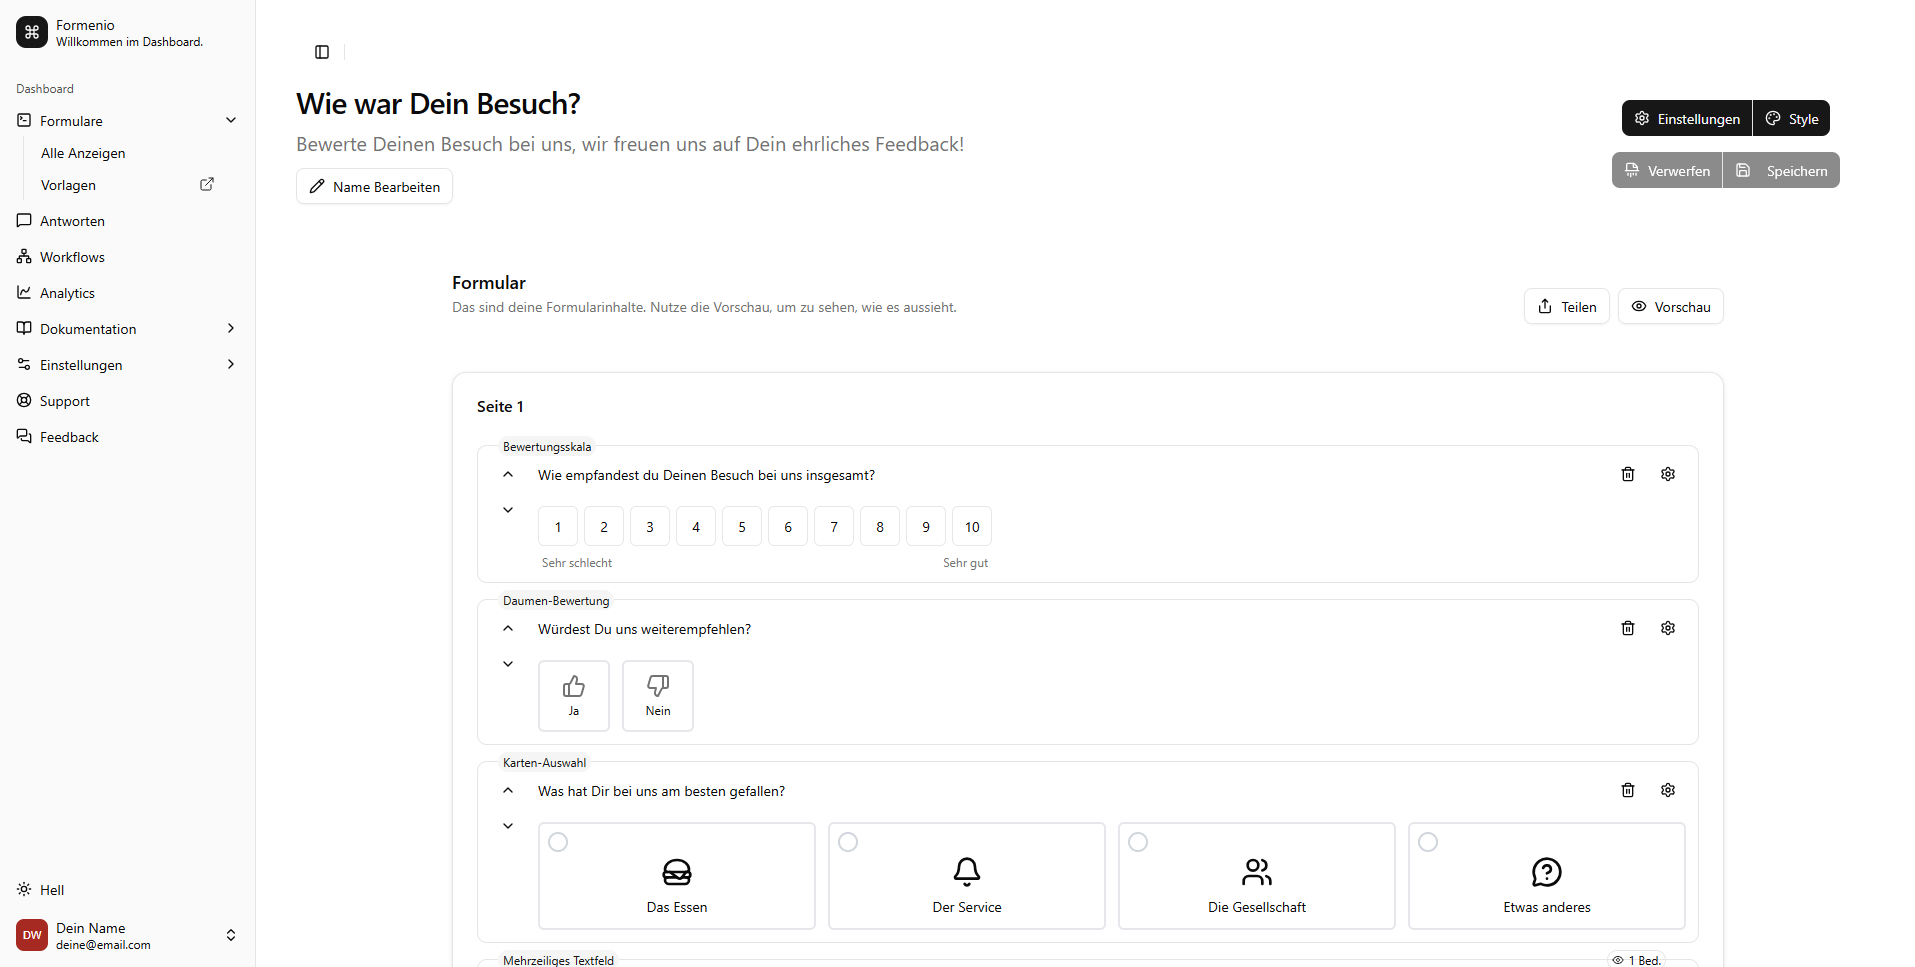Click the trash icon on Karten-Auswahl question
This screenshot has width=1915, height=967.
point(1628,790)
